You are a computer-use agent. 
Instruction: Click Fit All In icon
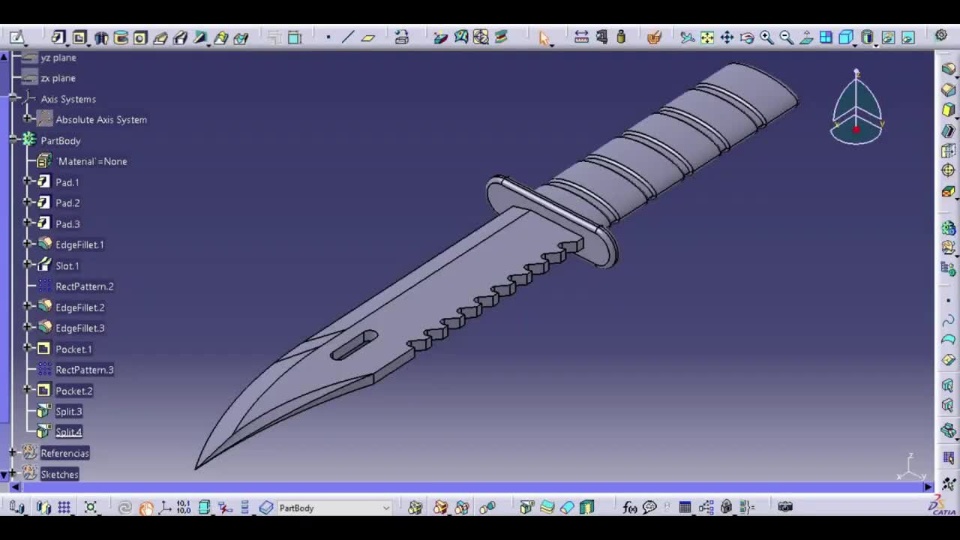pos(707,37)
